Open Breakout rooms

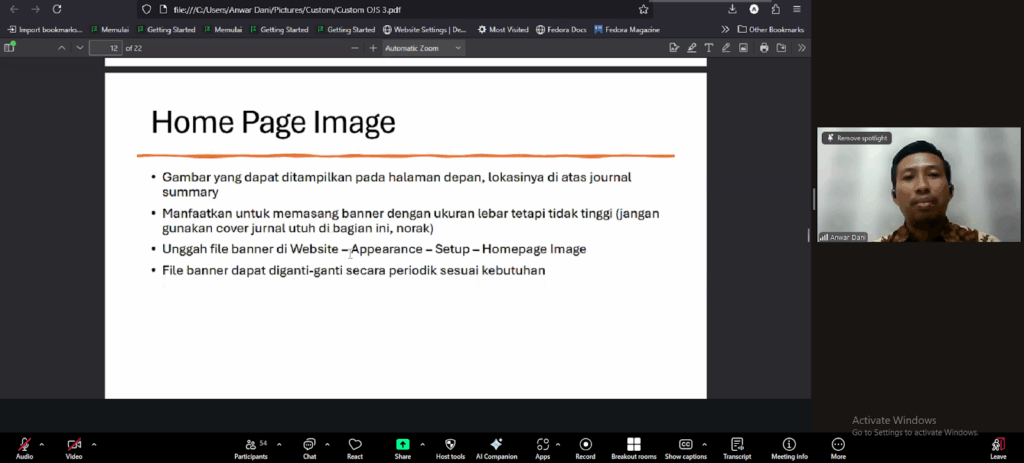tap(633, 444)
